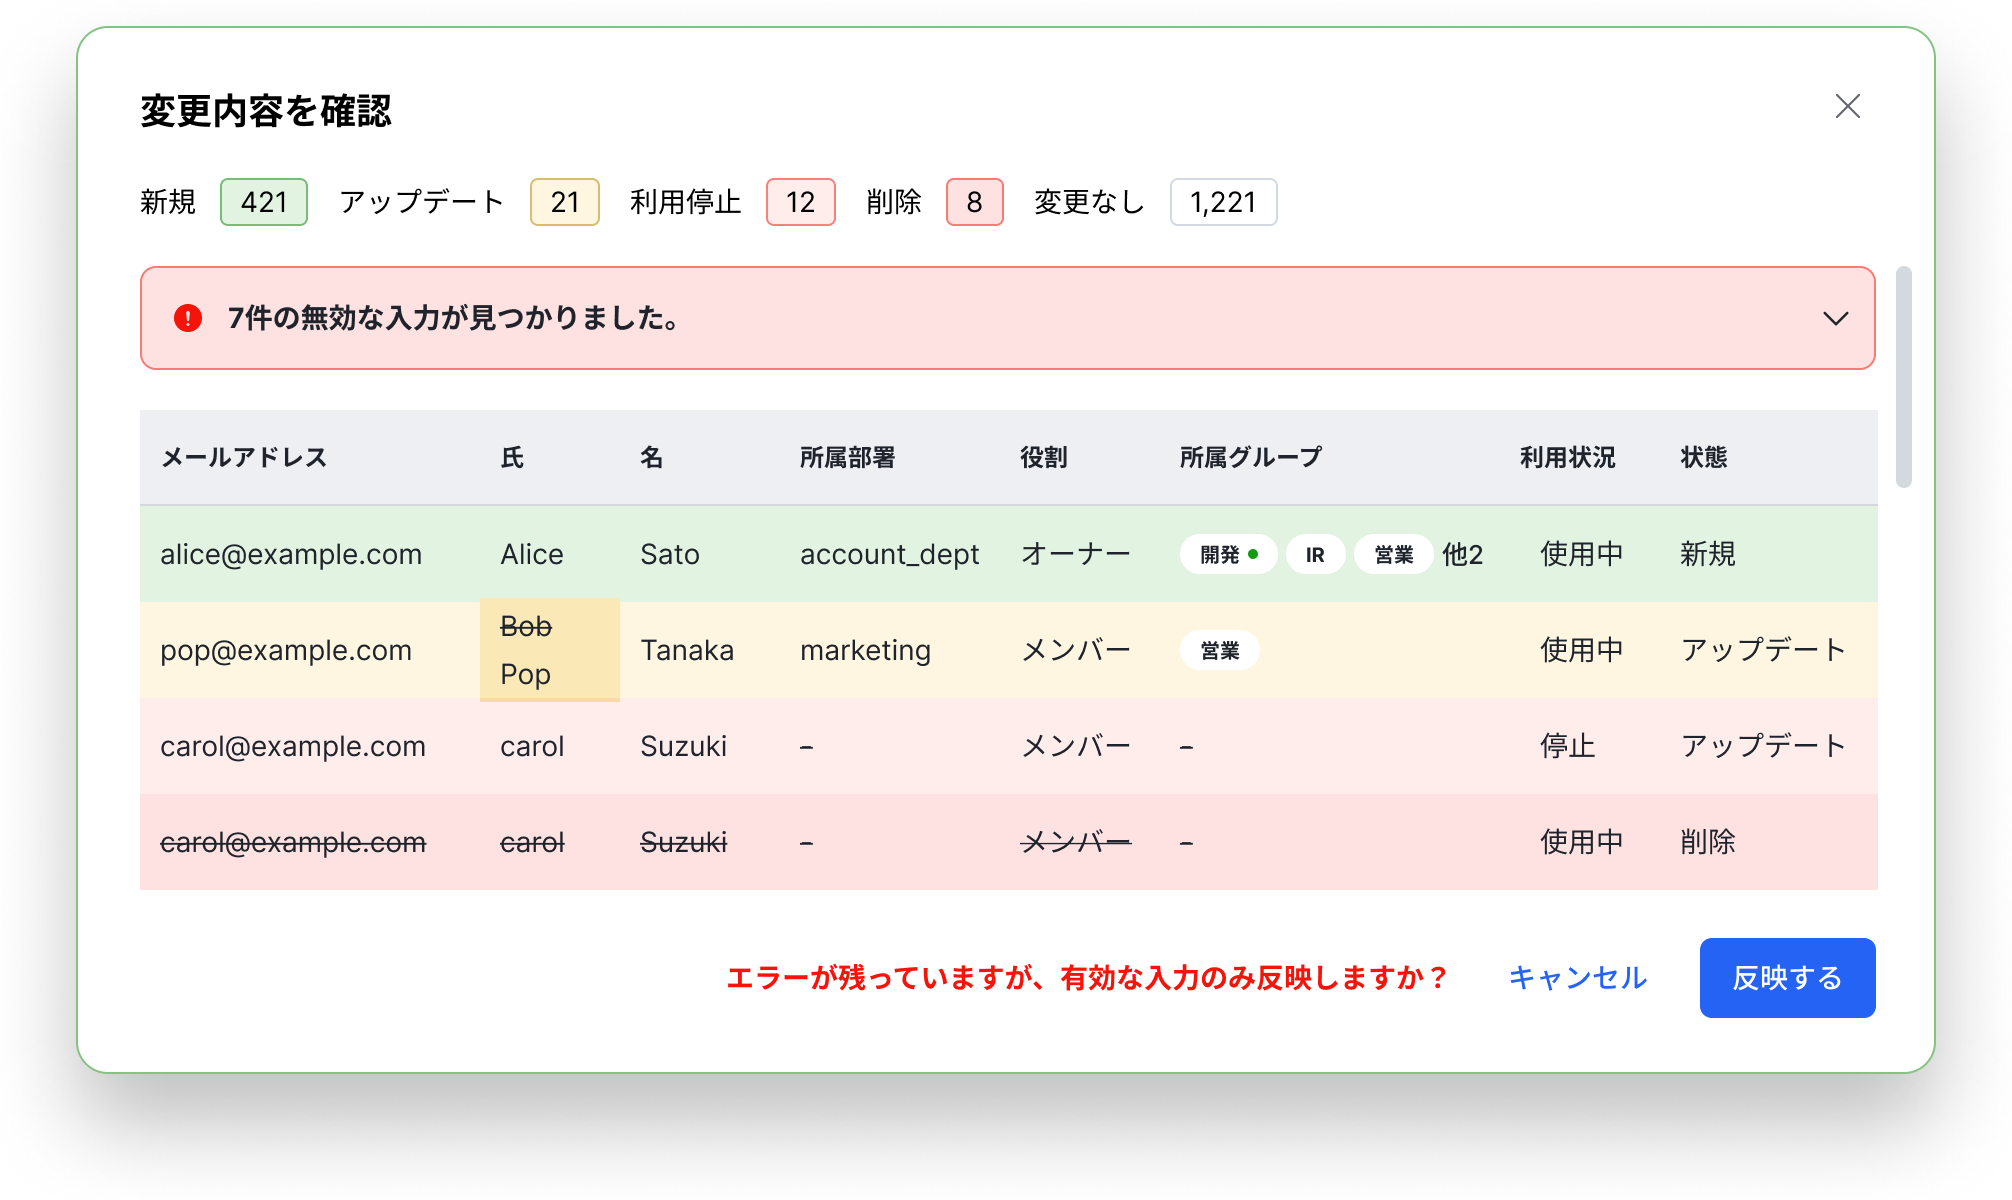The height and width of the screenshot is (1200, 2012).
Task: Click the キャンセル link
Action: 1577,977
